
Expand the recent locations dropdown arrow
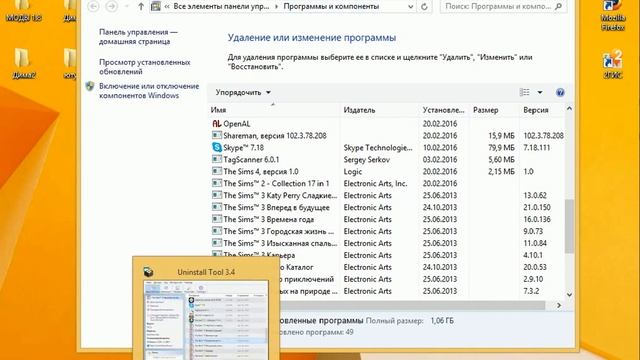(127, 7)
